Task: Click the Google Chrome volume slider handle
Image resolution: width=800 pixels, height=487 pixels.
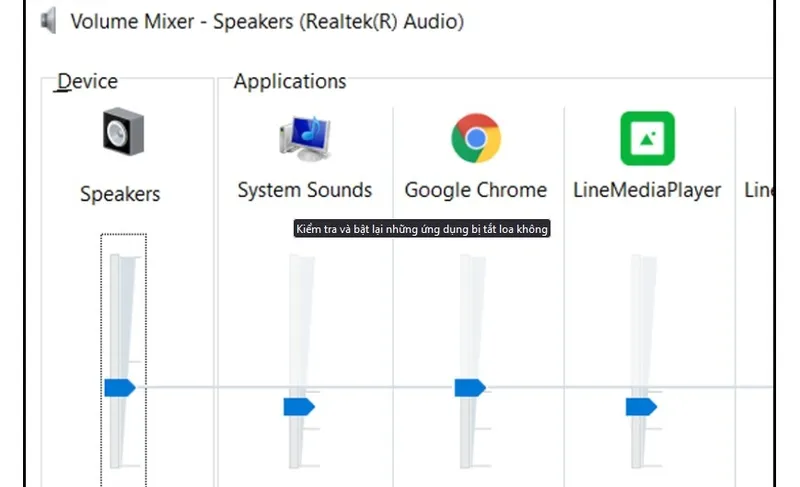Action: (469, 387)
